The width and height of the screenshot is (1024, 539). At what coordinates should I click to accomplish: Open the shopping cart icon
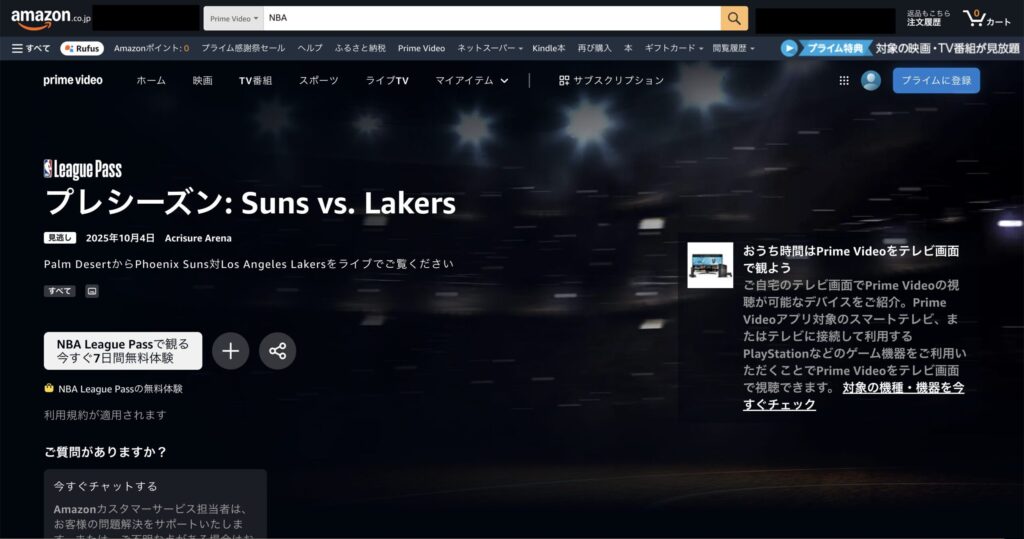(986, 19)
